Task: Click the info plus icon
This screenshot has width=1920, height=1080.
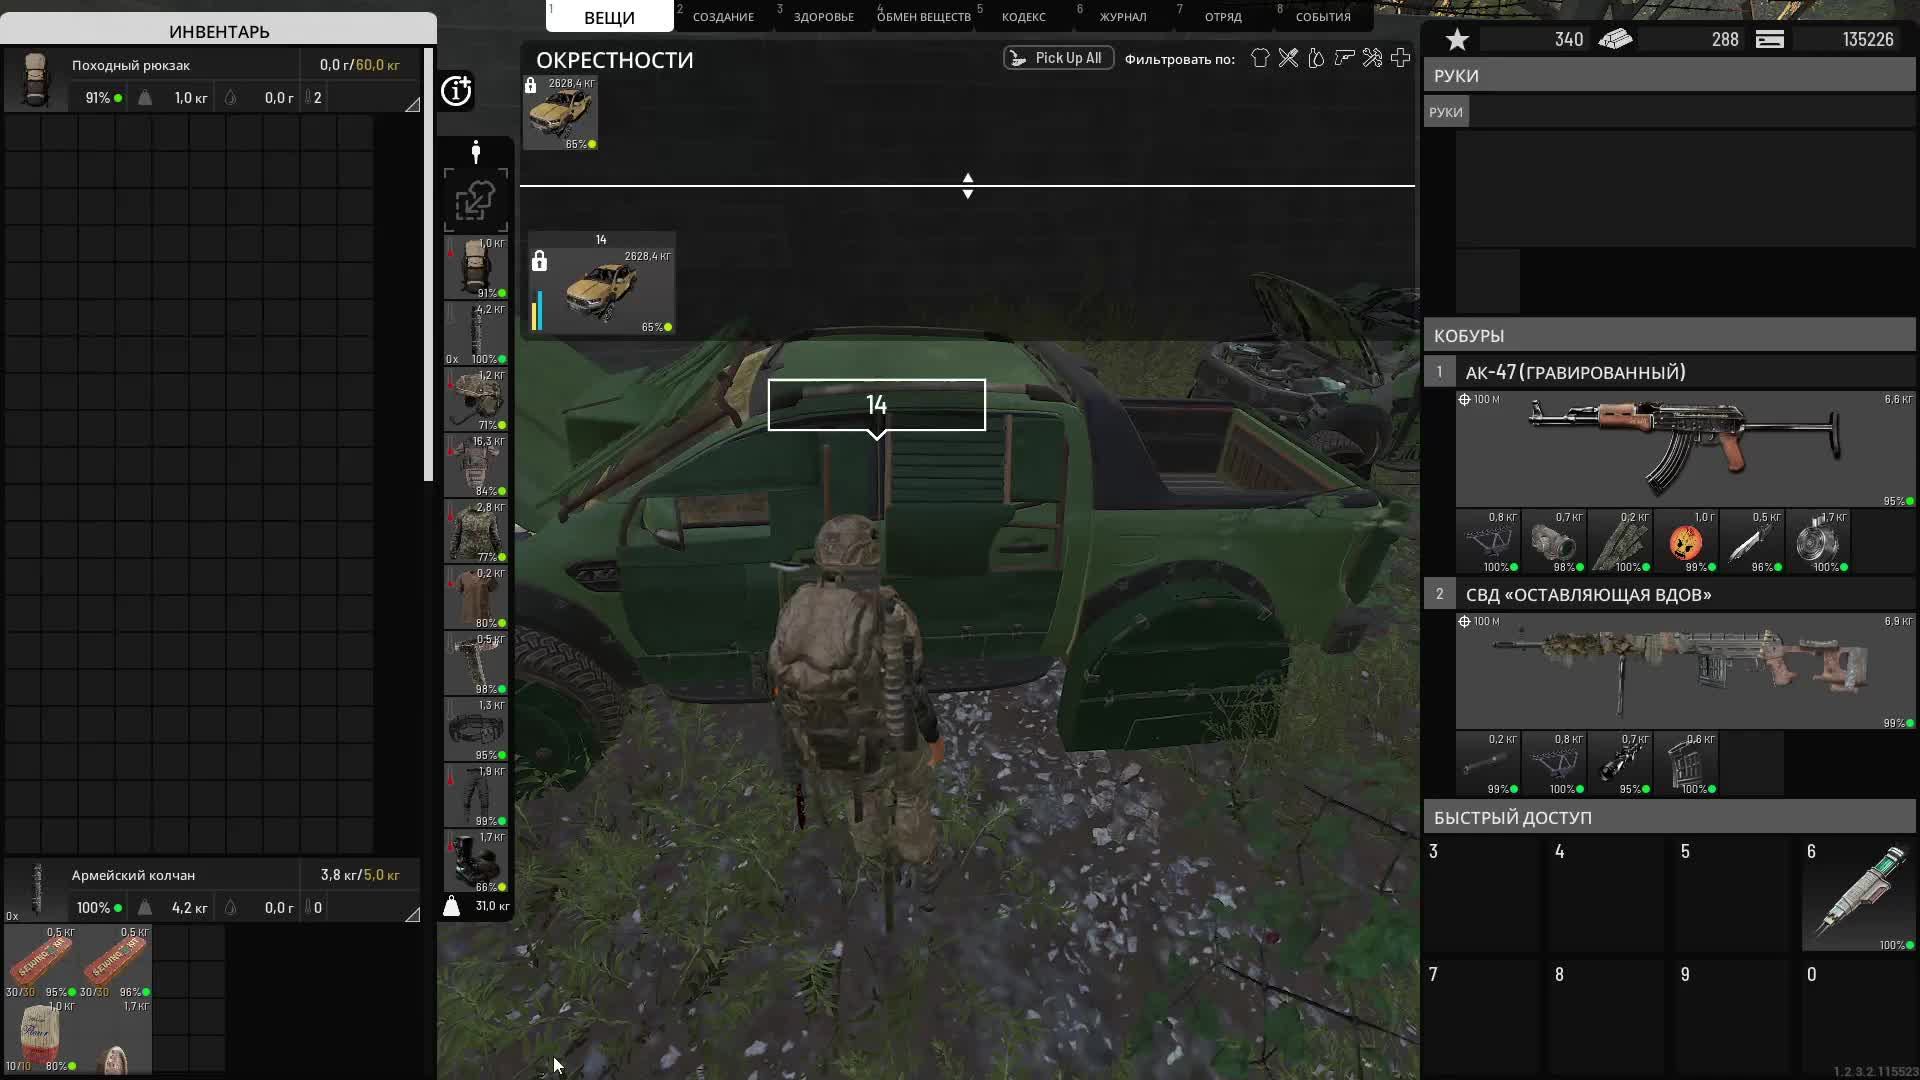Action: pyautogui.click(x=456, y=91)
